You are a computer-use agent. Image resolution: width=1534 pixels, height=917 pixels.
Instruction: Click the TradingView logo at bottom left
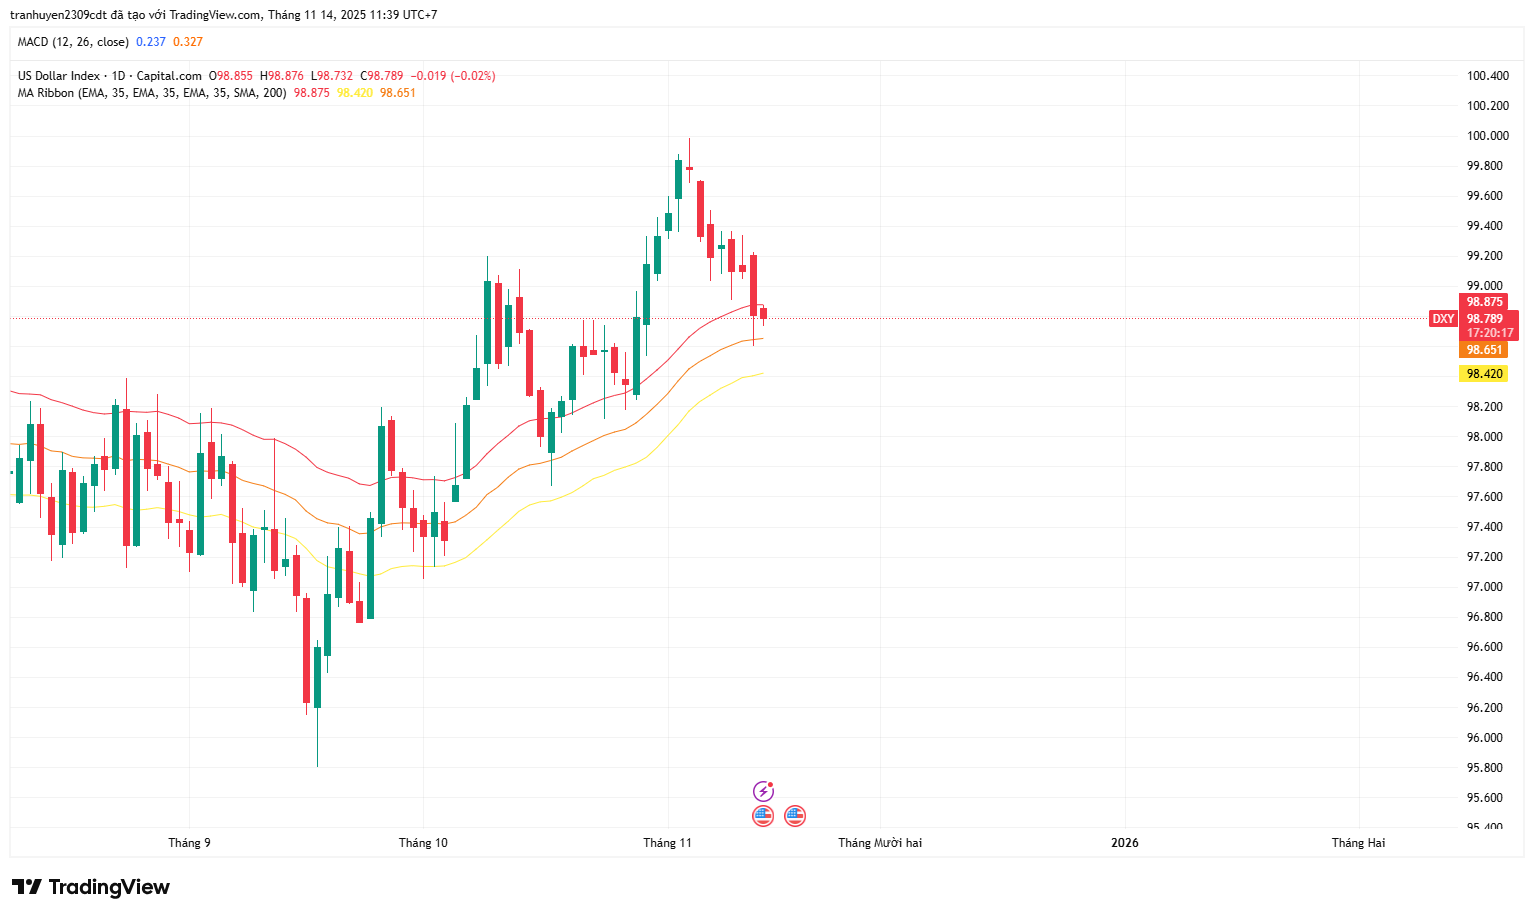tap(91, 887)
